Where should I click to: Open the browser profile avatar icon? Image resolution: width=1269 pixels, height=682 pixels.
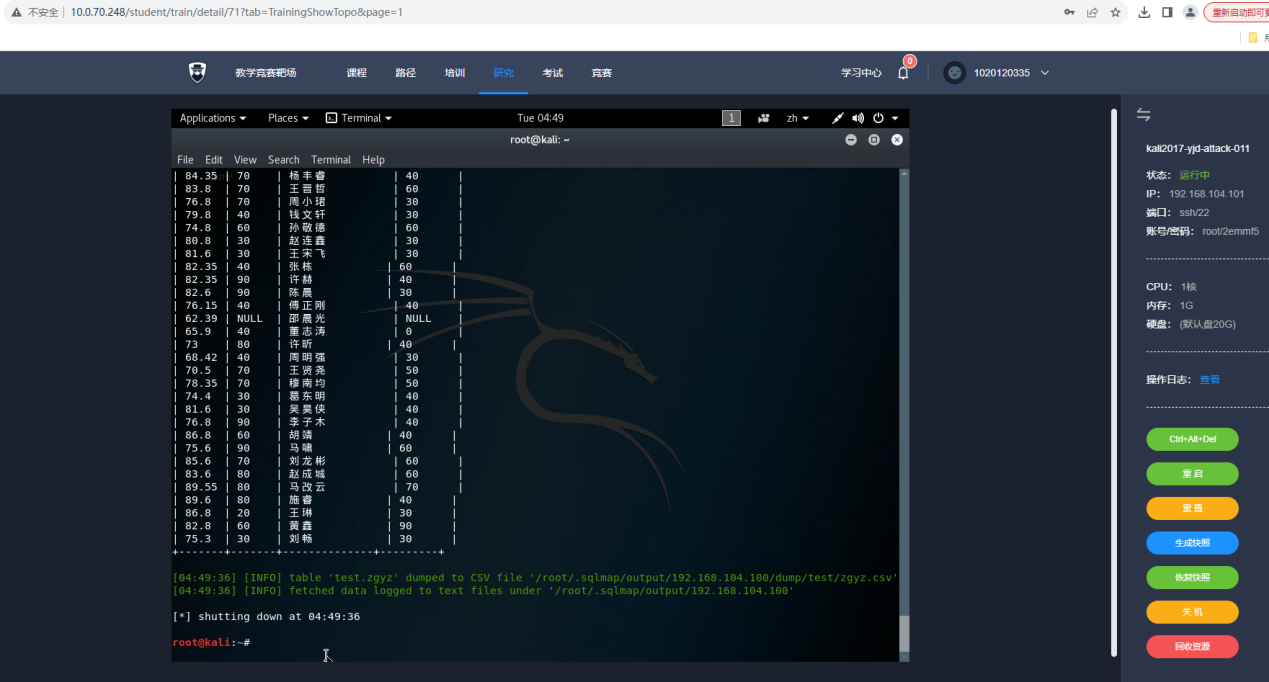coord(1190,12)
